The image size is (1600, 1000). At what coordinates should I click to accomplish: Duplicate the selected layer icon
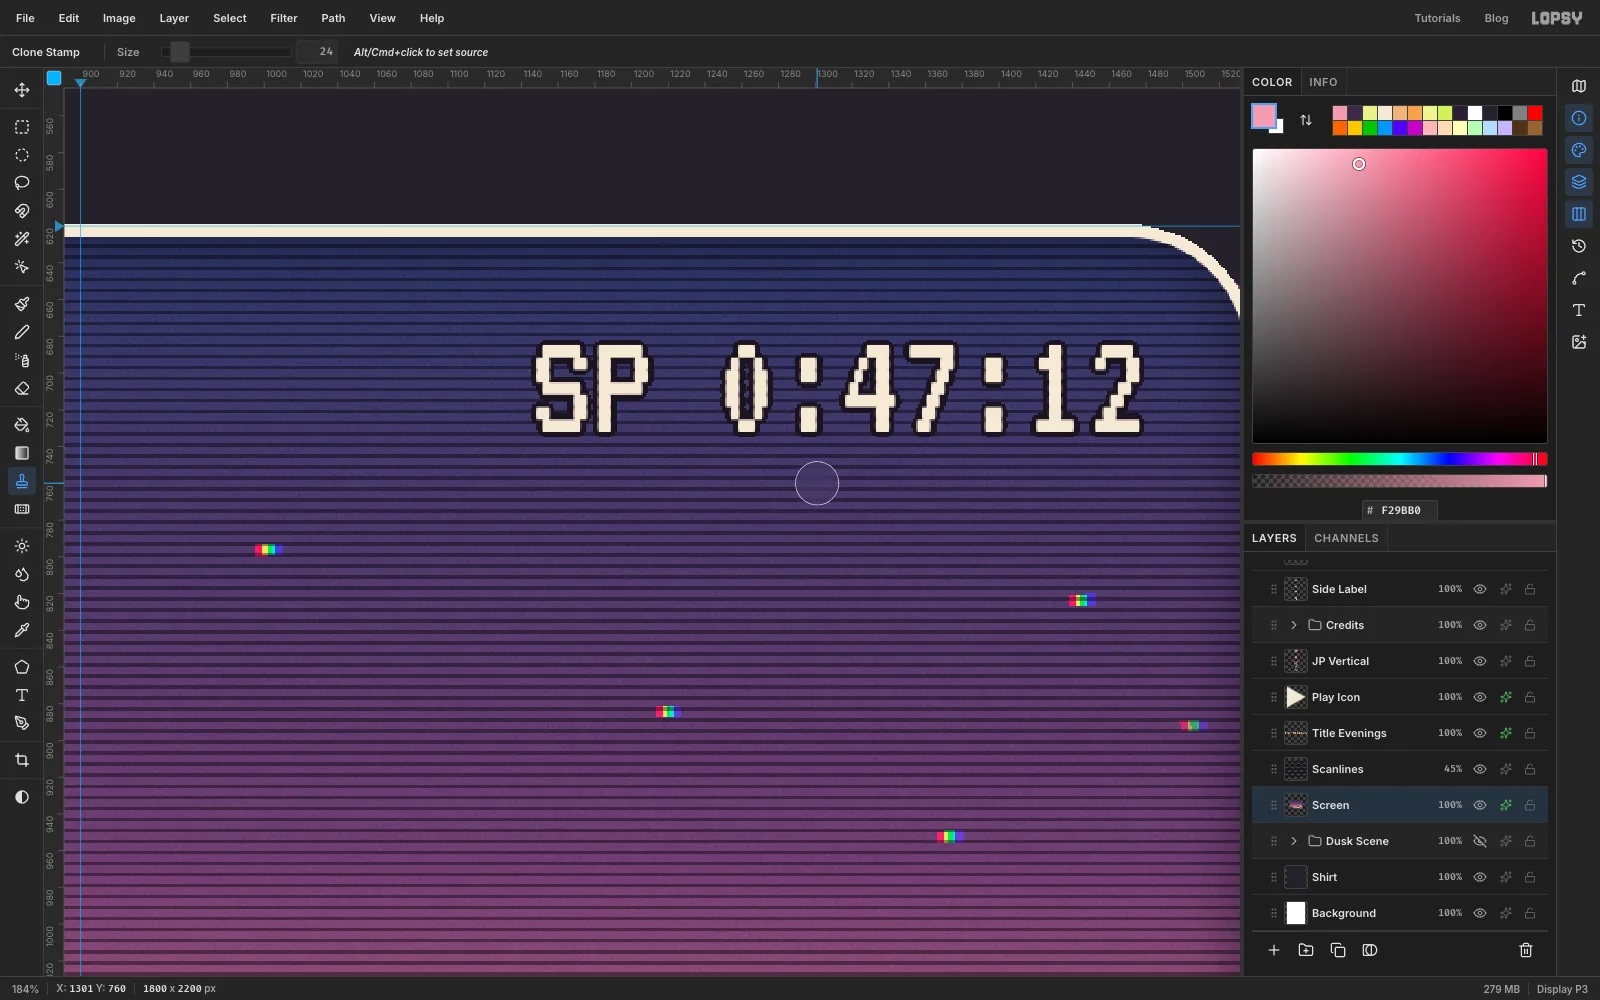click(1338, 950)
